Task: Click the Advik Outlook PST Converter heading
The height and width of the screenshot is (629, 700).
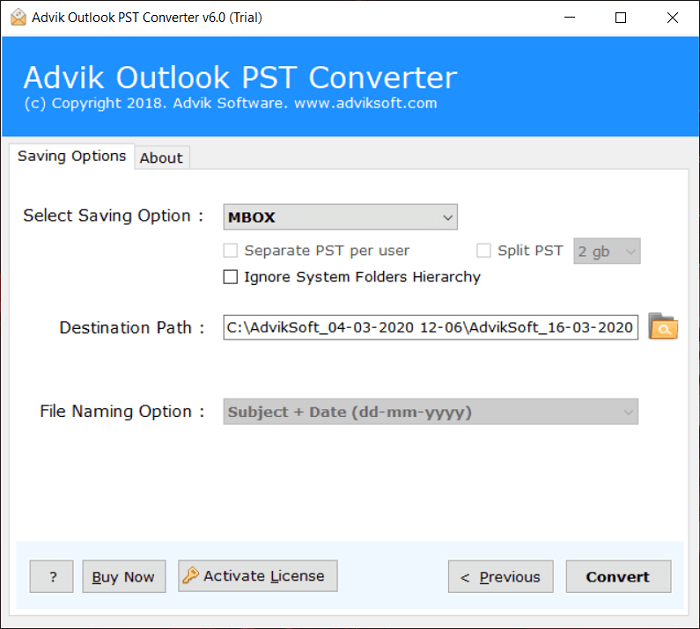Action: (240, 77)
